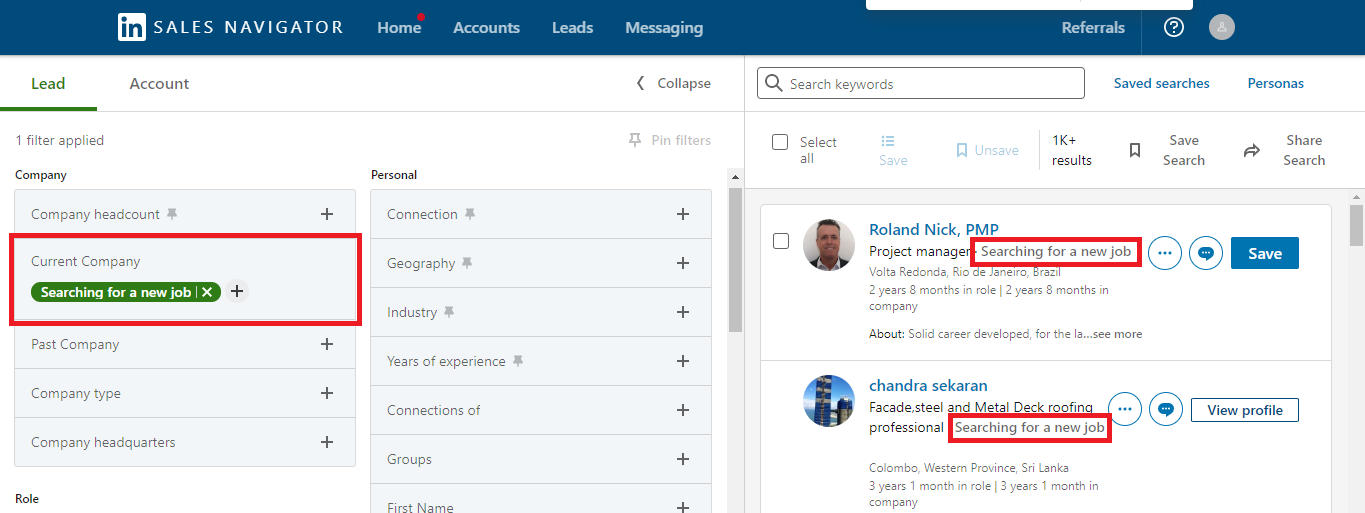Add another Current Company value with plus

pos(237,291)
